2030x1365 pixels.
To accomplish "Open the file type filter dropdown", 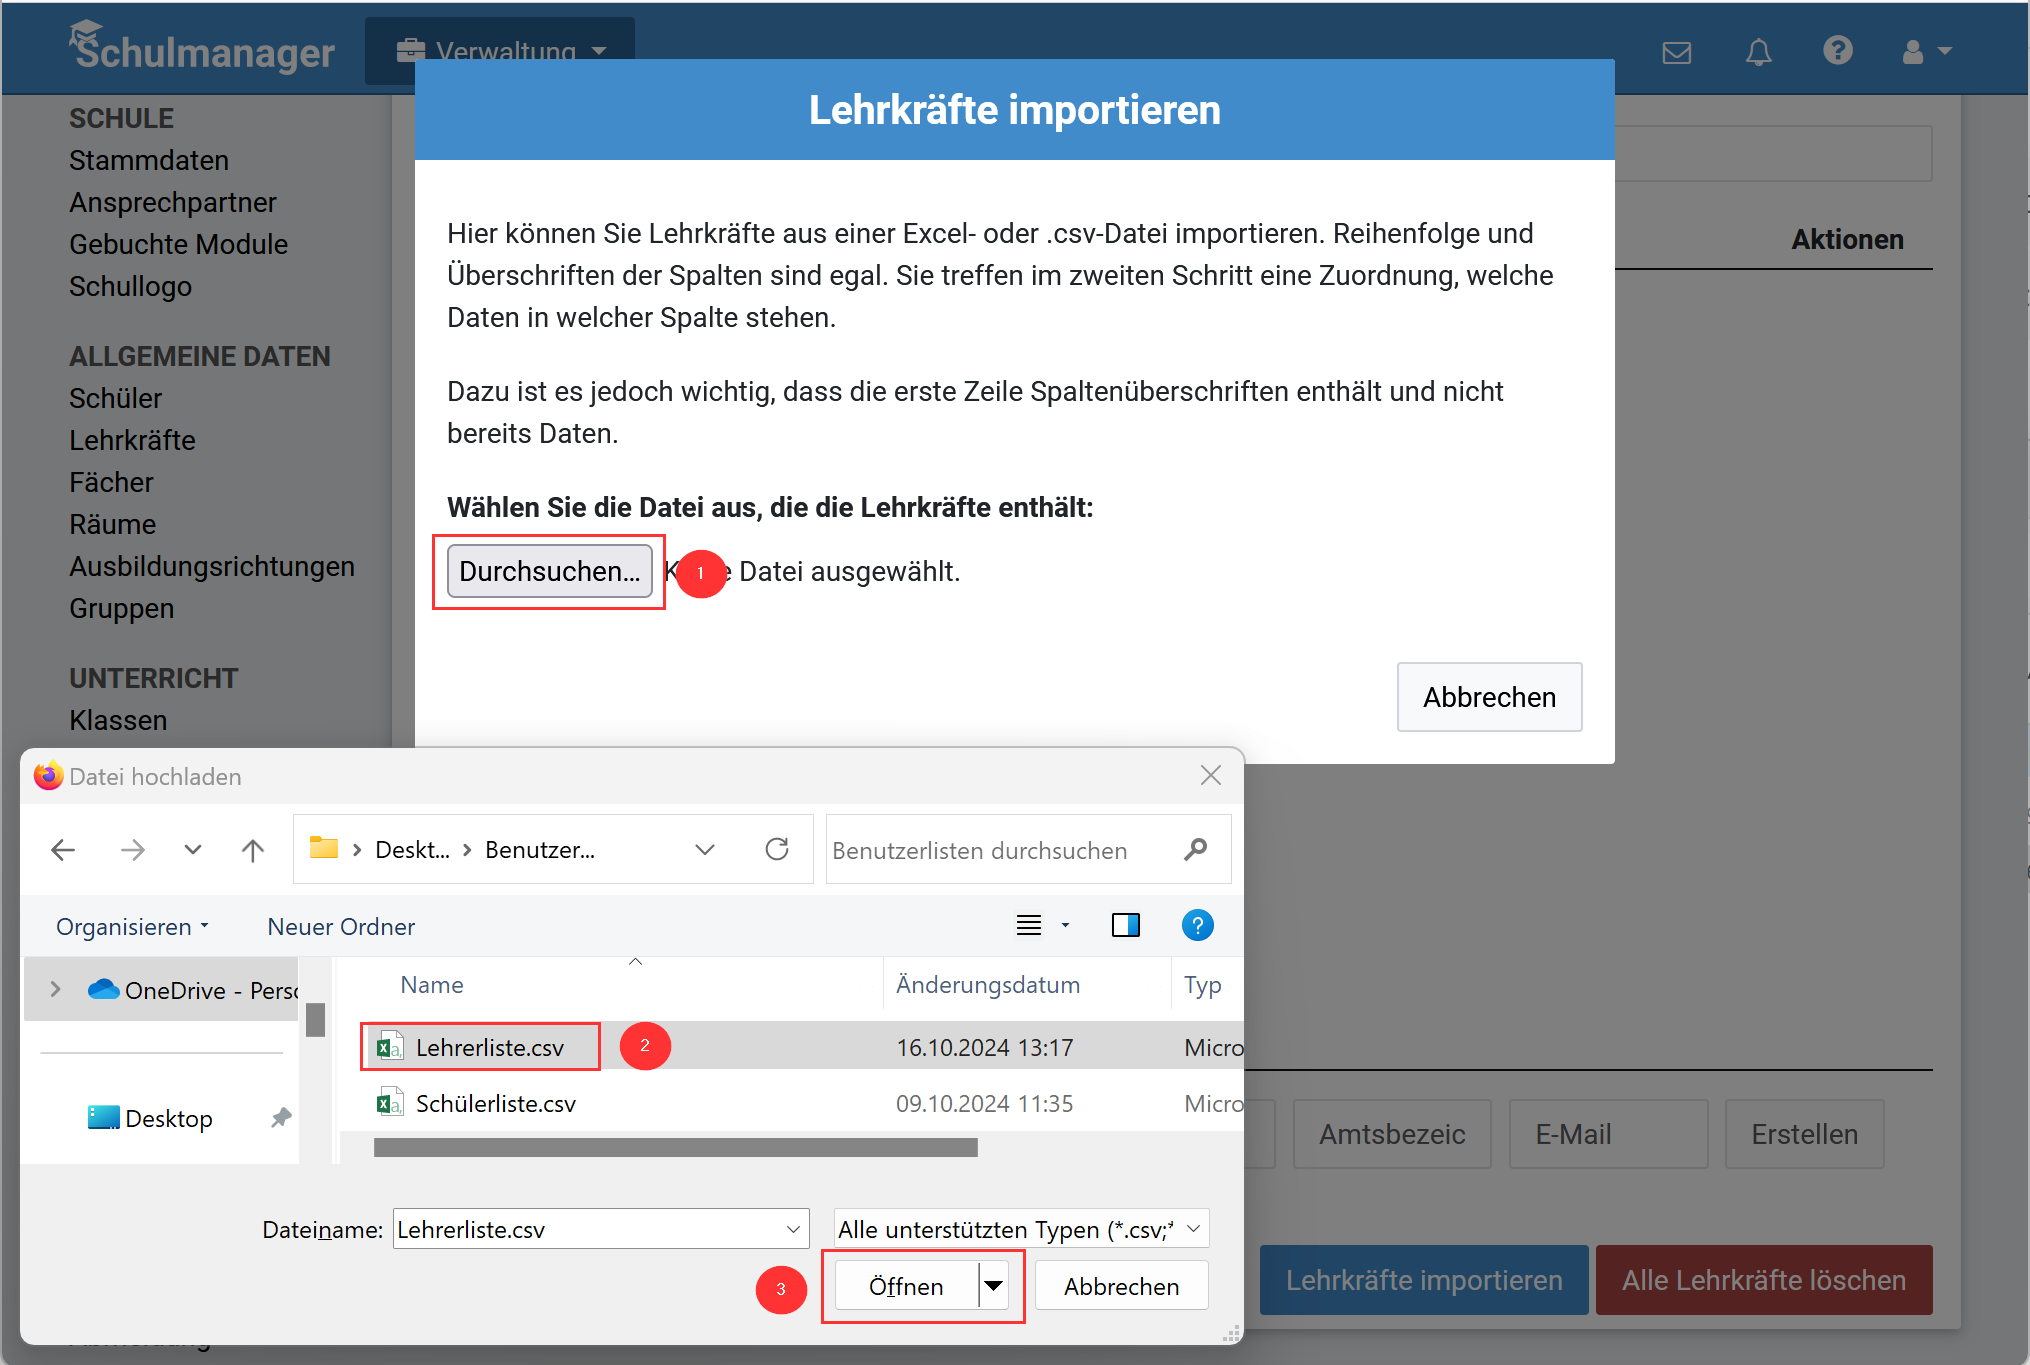I will pyautogui.click(x=1022, y=1229).
